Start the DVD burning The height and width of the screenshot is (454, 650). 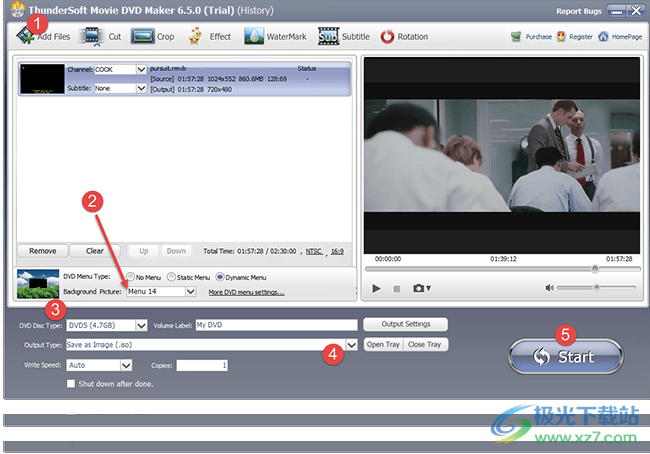(565, 357)
